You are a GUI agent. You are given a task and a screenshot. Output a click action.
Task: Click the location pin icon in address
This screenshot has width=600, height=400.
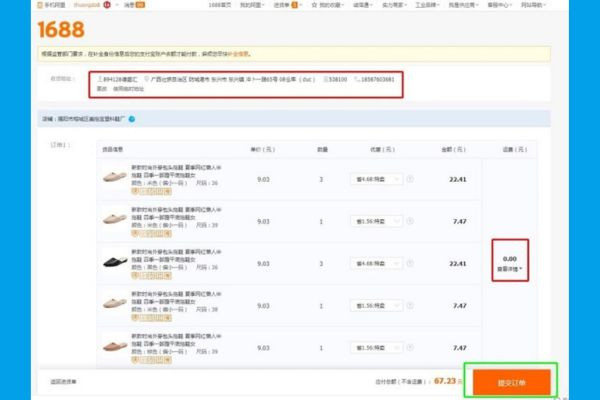[x=147, y=79]
